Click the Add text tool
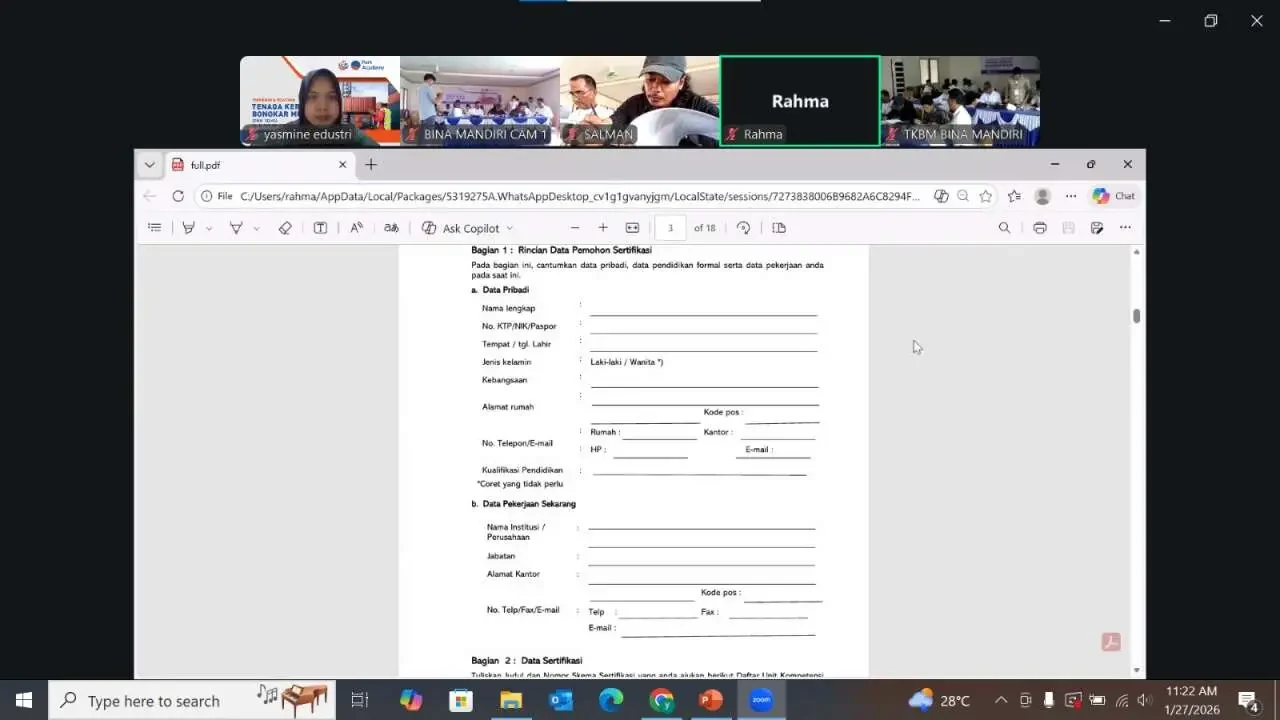The image size is (1280, 720). (320, 228)
